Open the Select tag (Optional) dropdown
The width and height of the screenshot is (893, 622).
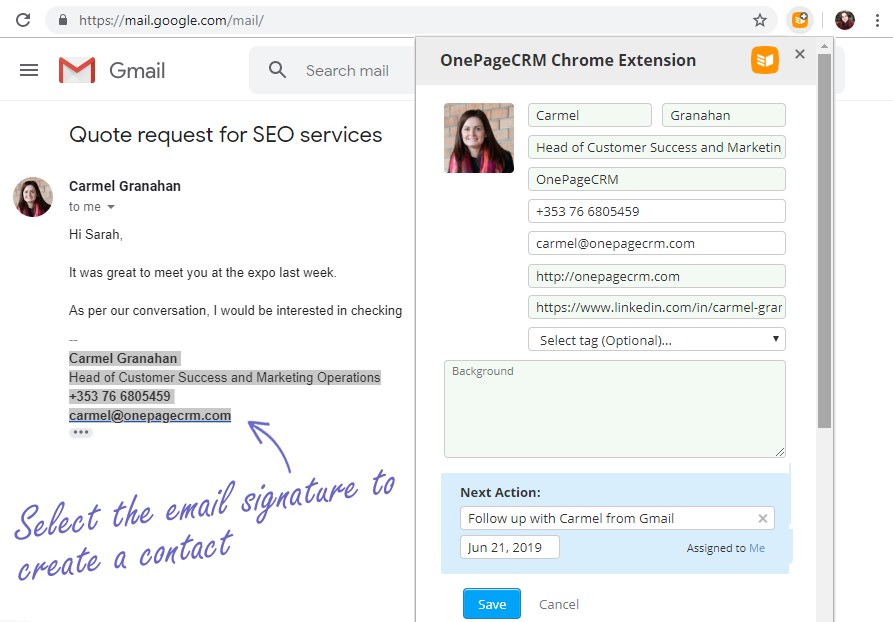[657, 340]
